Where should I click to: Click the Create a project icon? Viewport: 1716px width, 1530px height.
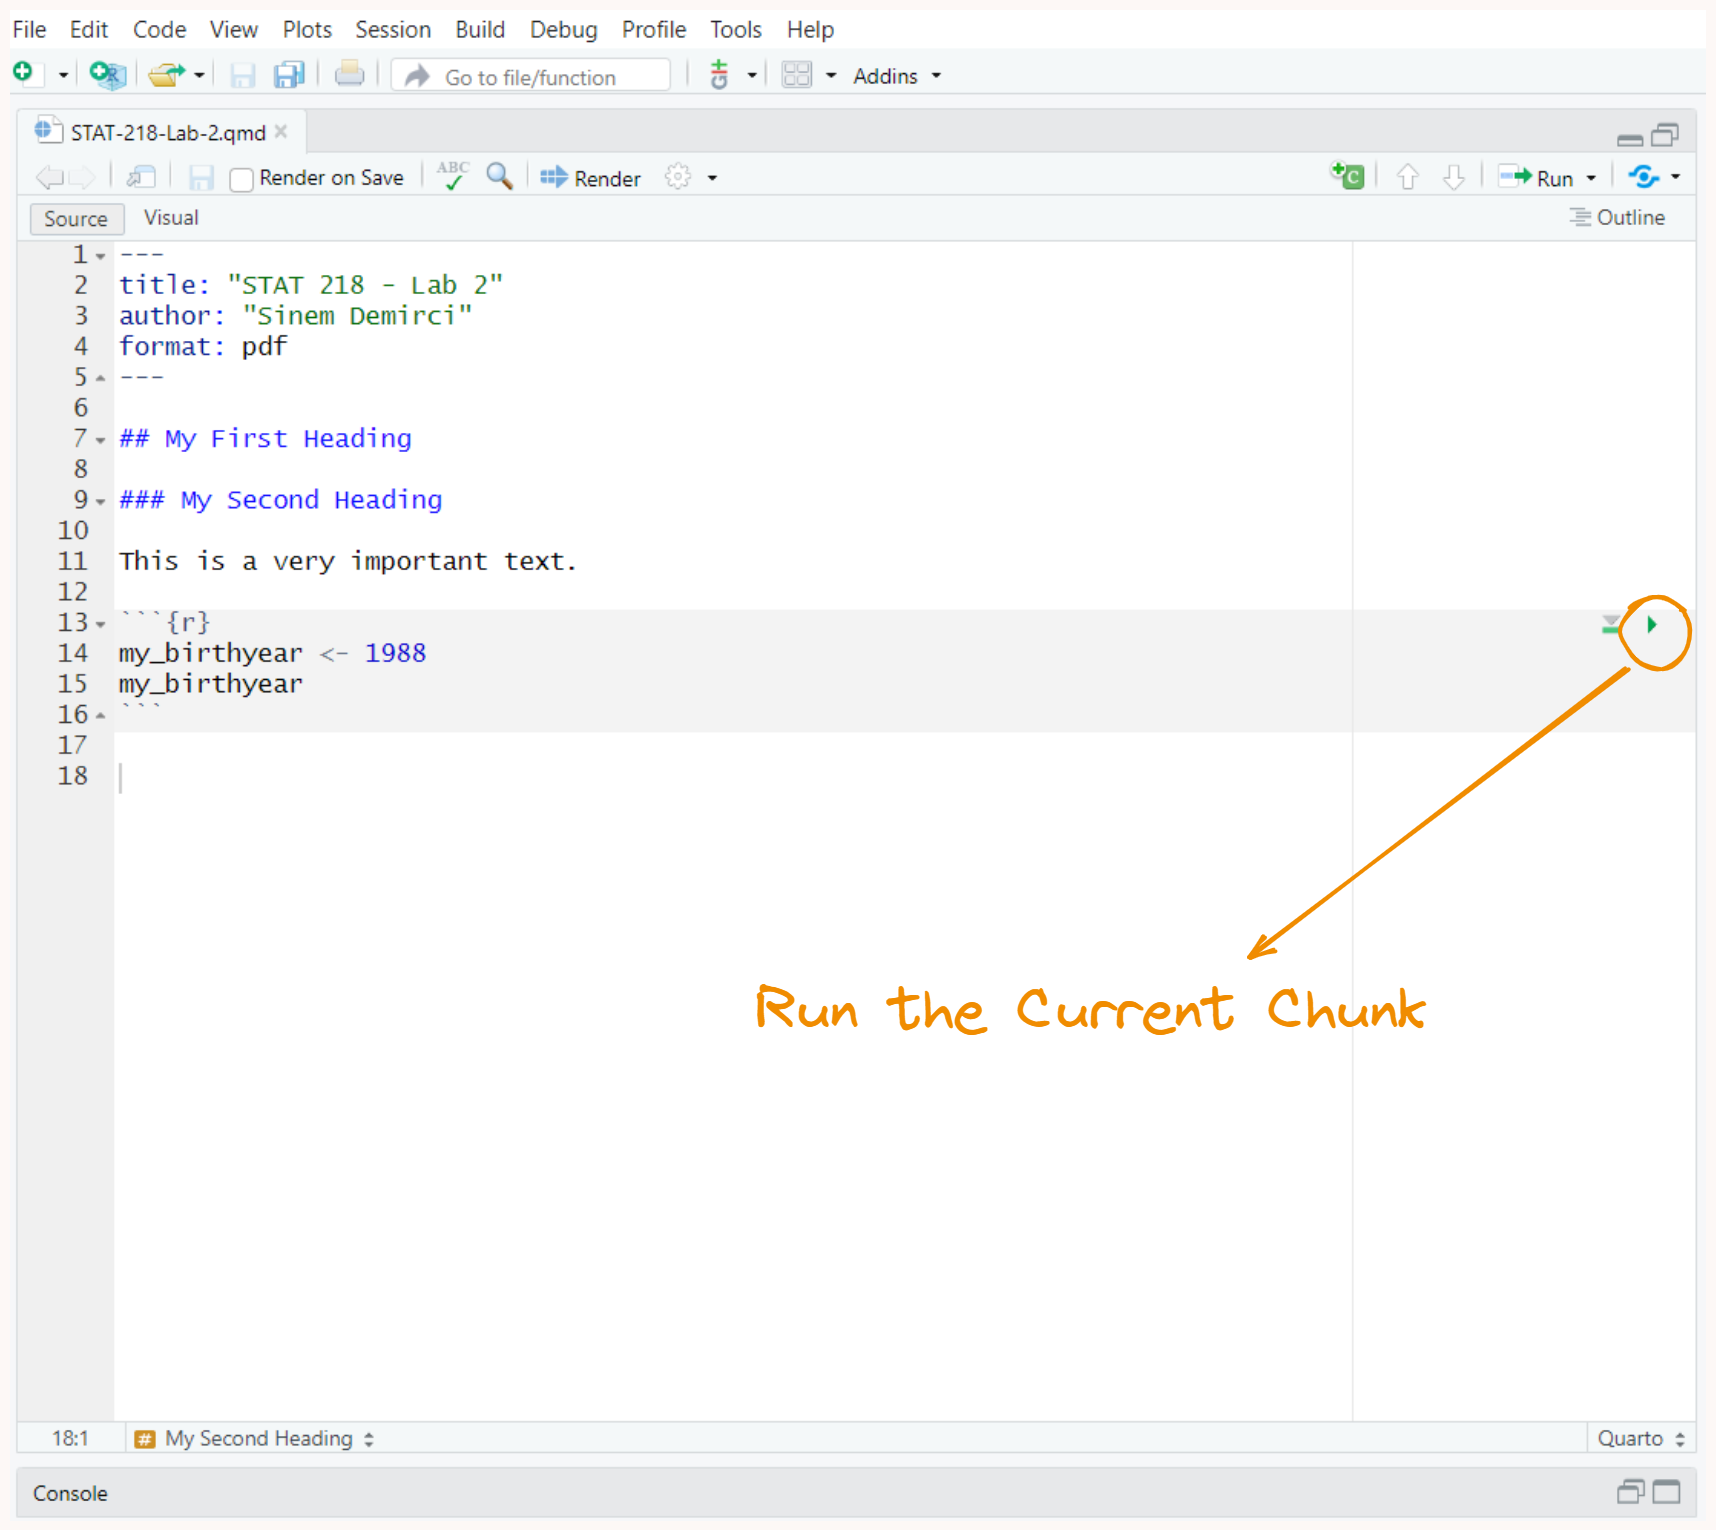click(x=107, y=75)
